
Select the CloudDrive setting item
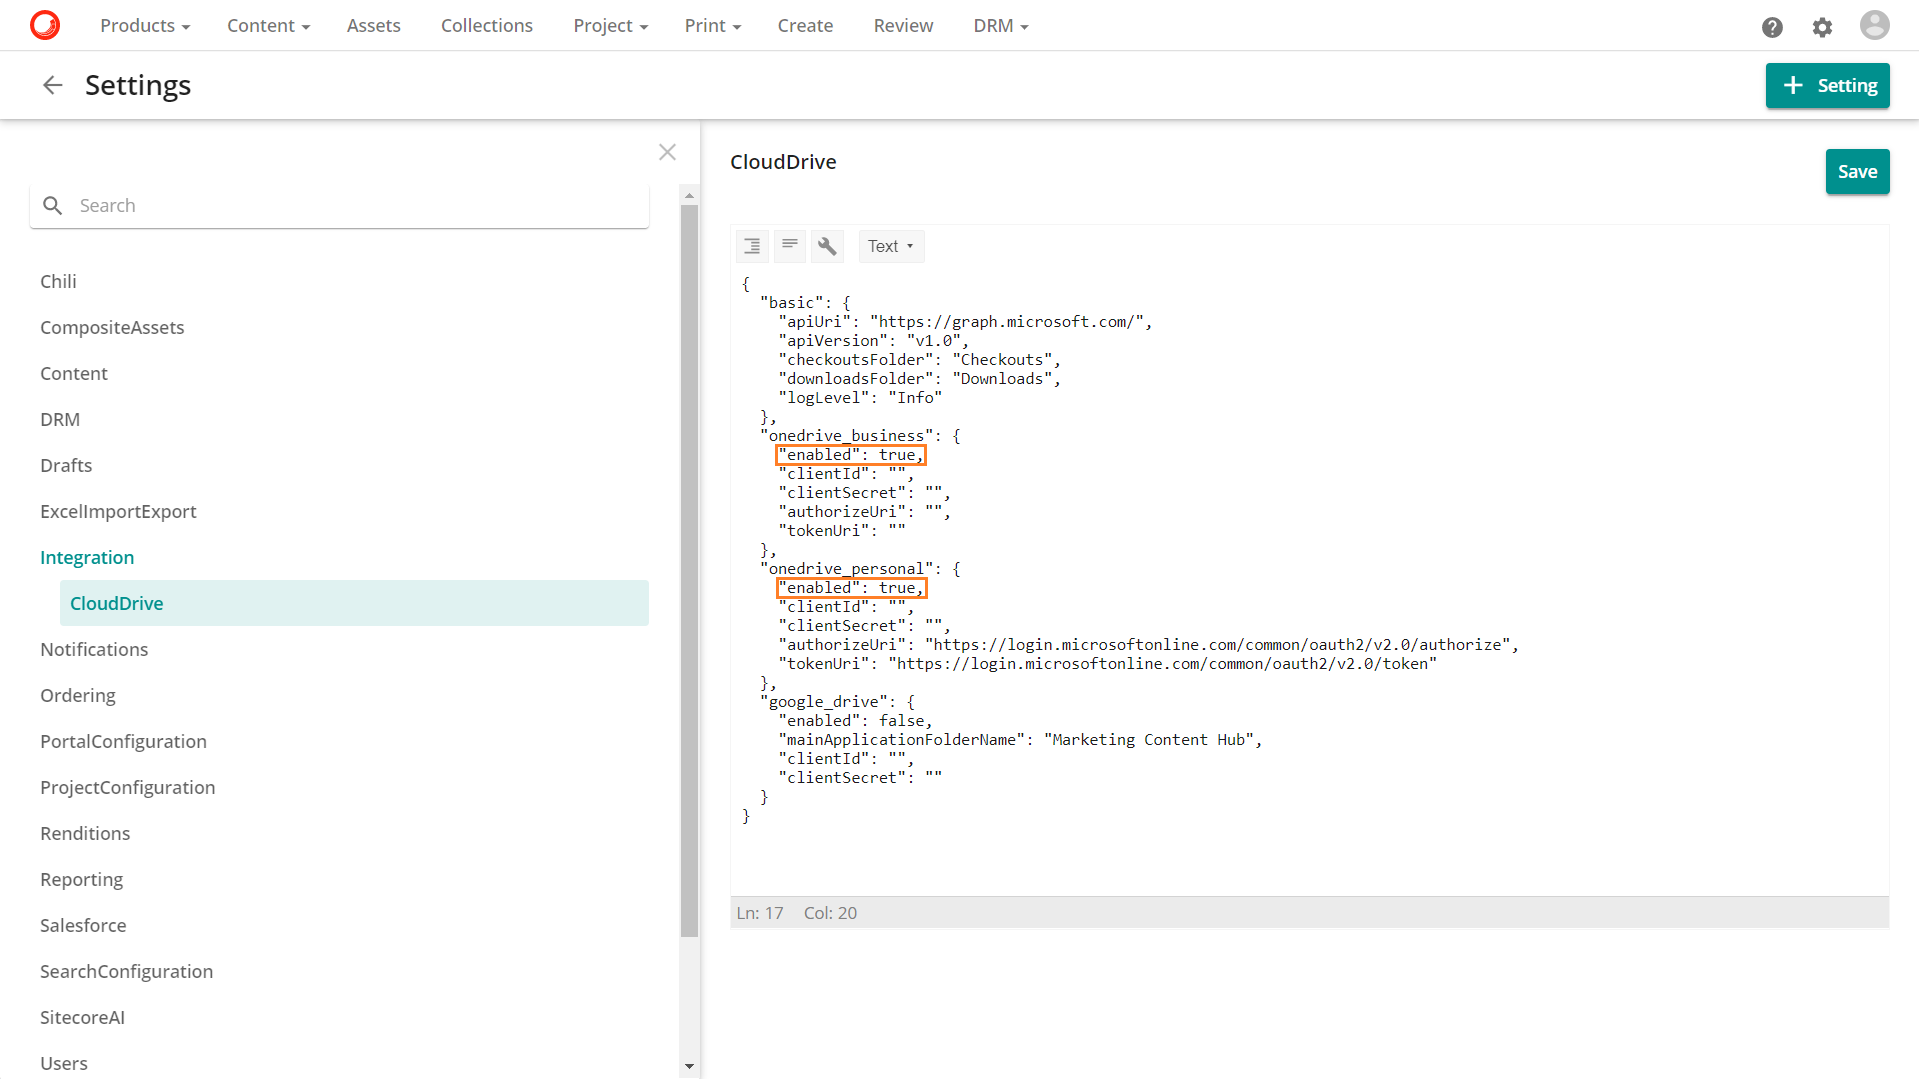pos(354,603)
